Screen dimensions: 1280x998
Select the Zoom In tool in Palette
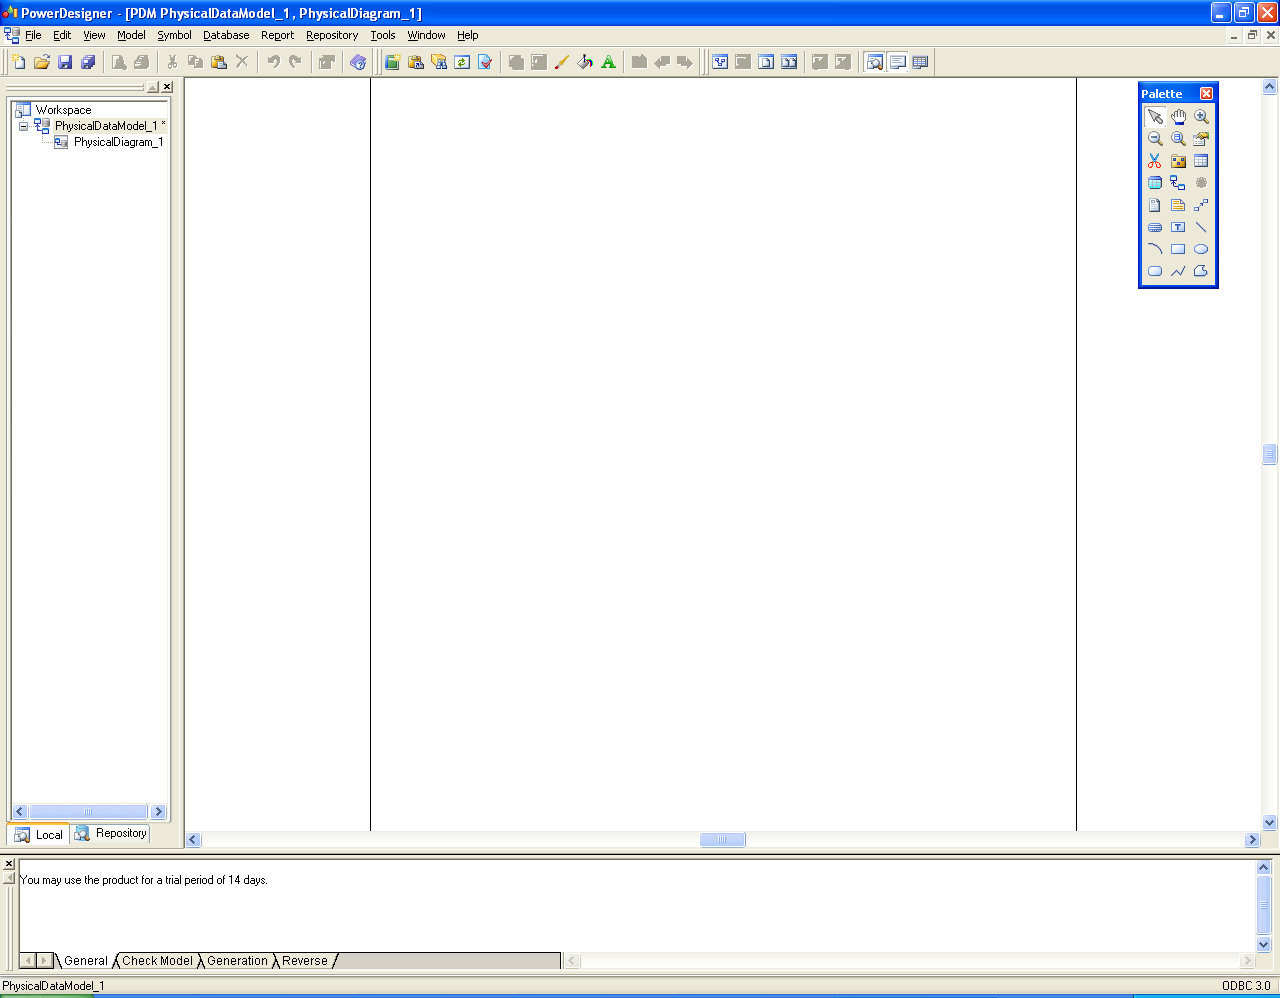[x=1201, y=117]
